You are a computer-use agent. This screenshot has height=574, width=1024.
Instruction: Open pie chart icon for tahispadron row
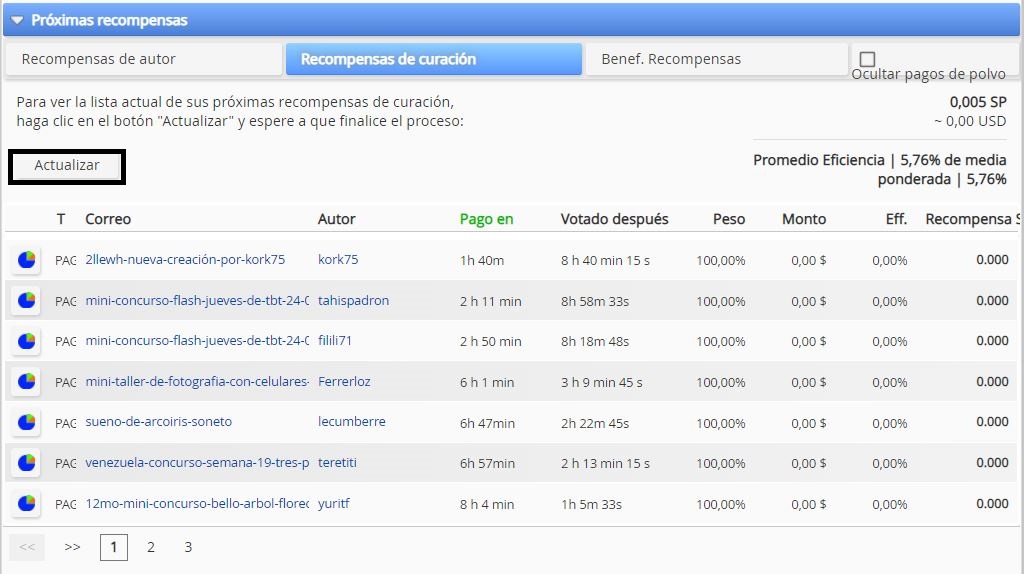coord(26,300)
